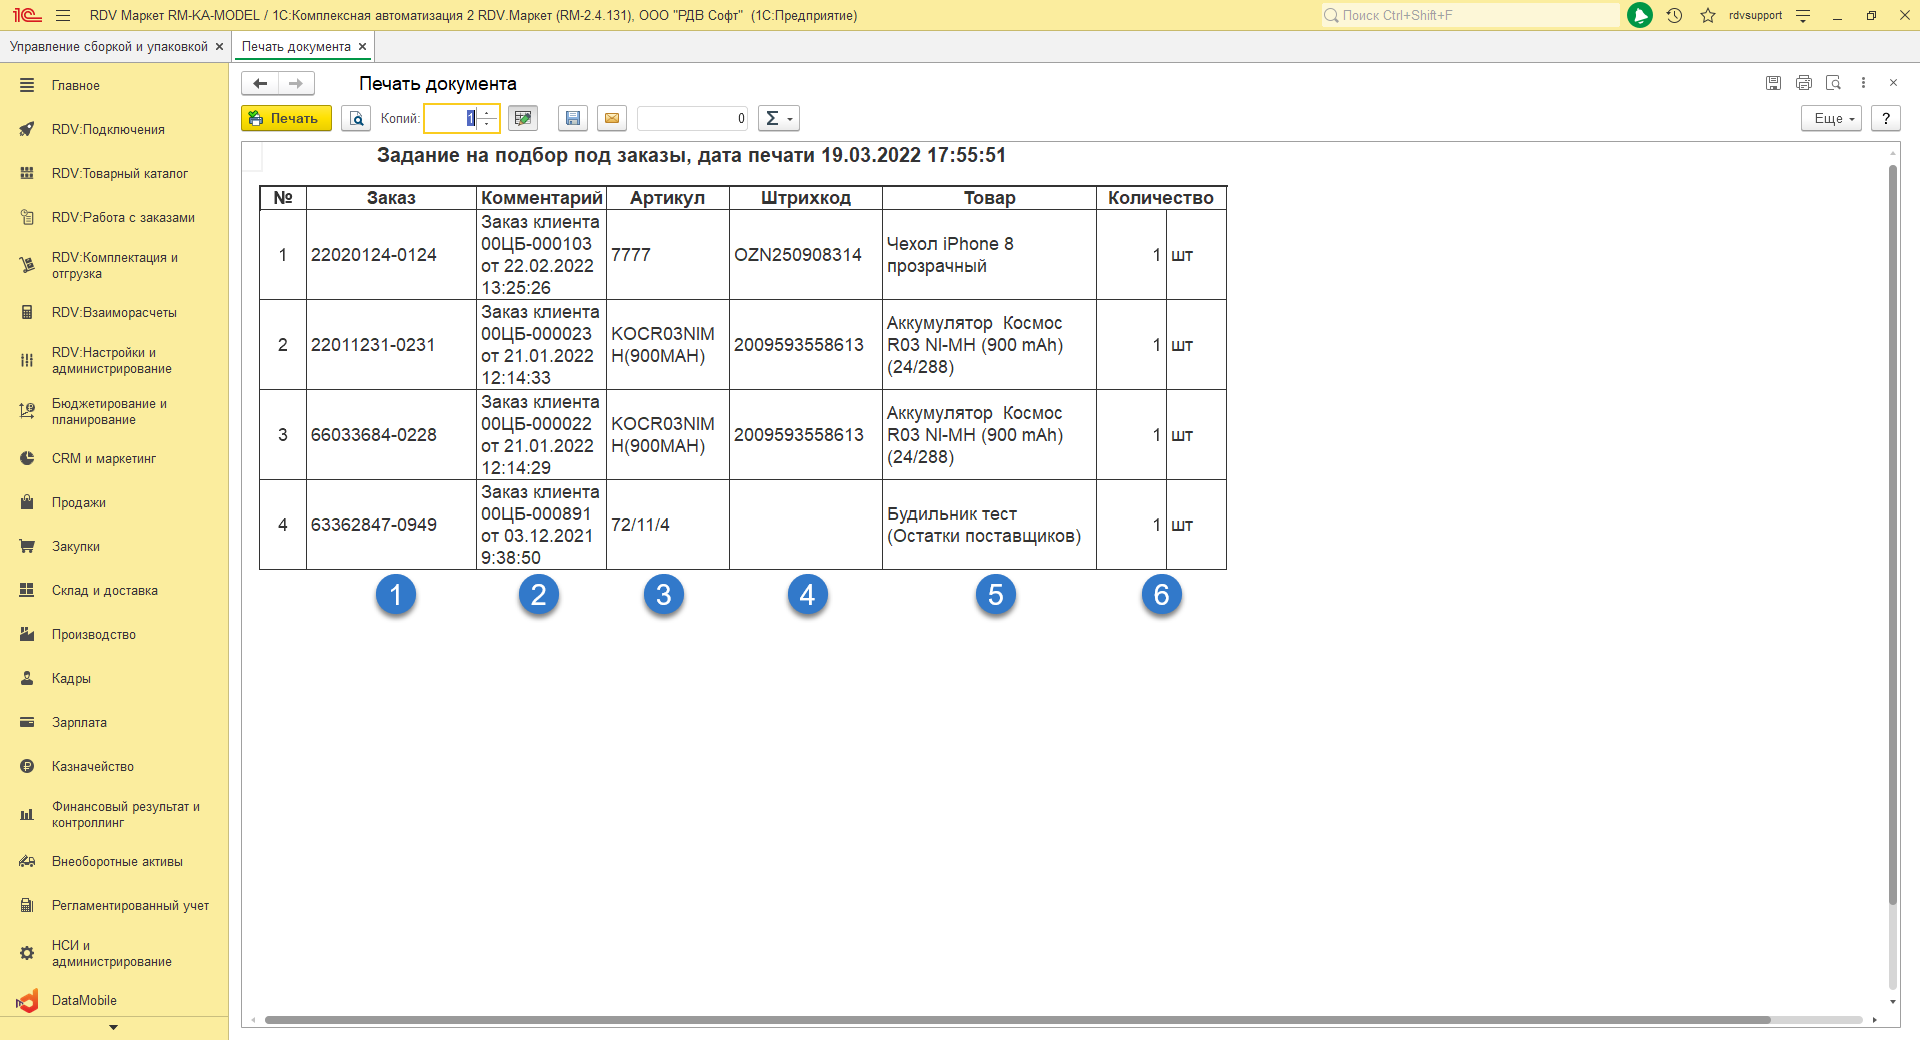The image size is (1920, 1040).
Task: Expand the service settings menu near rdvsupport
Action: pos(1803,15)
